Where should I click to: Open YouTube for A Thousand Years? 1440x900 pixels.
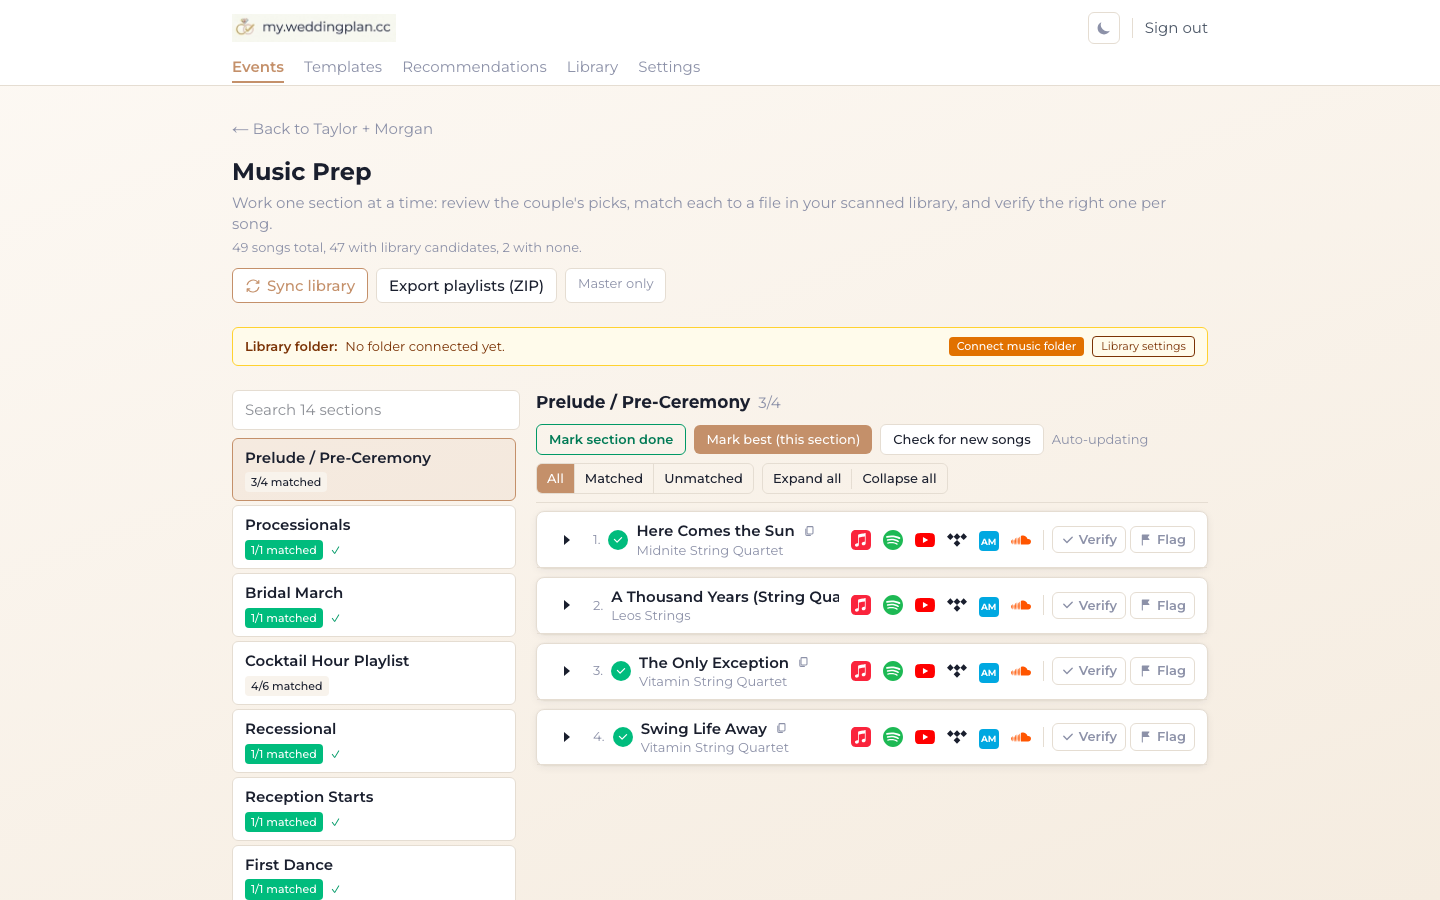925,605
